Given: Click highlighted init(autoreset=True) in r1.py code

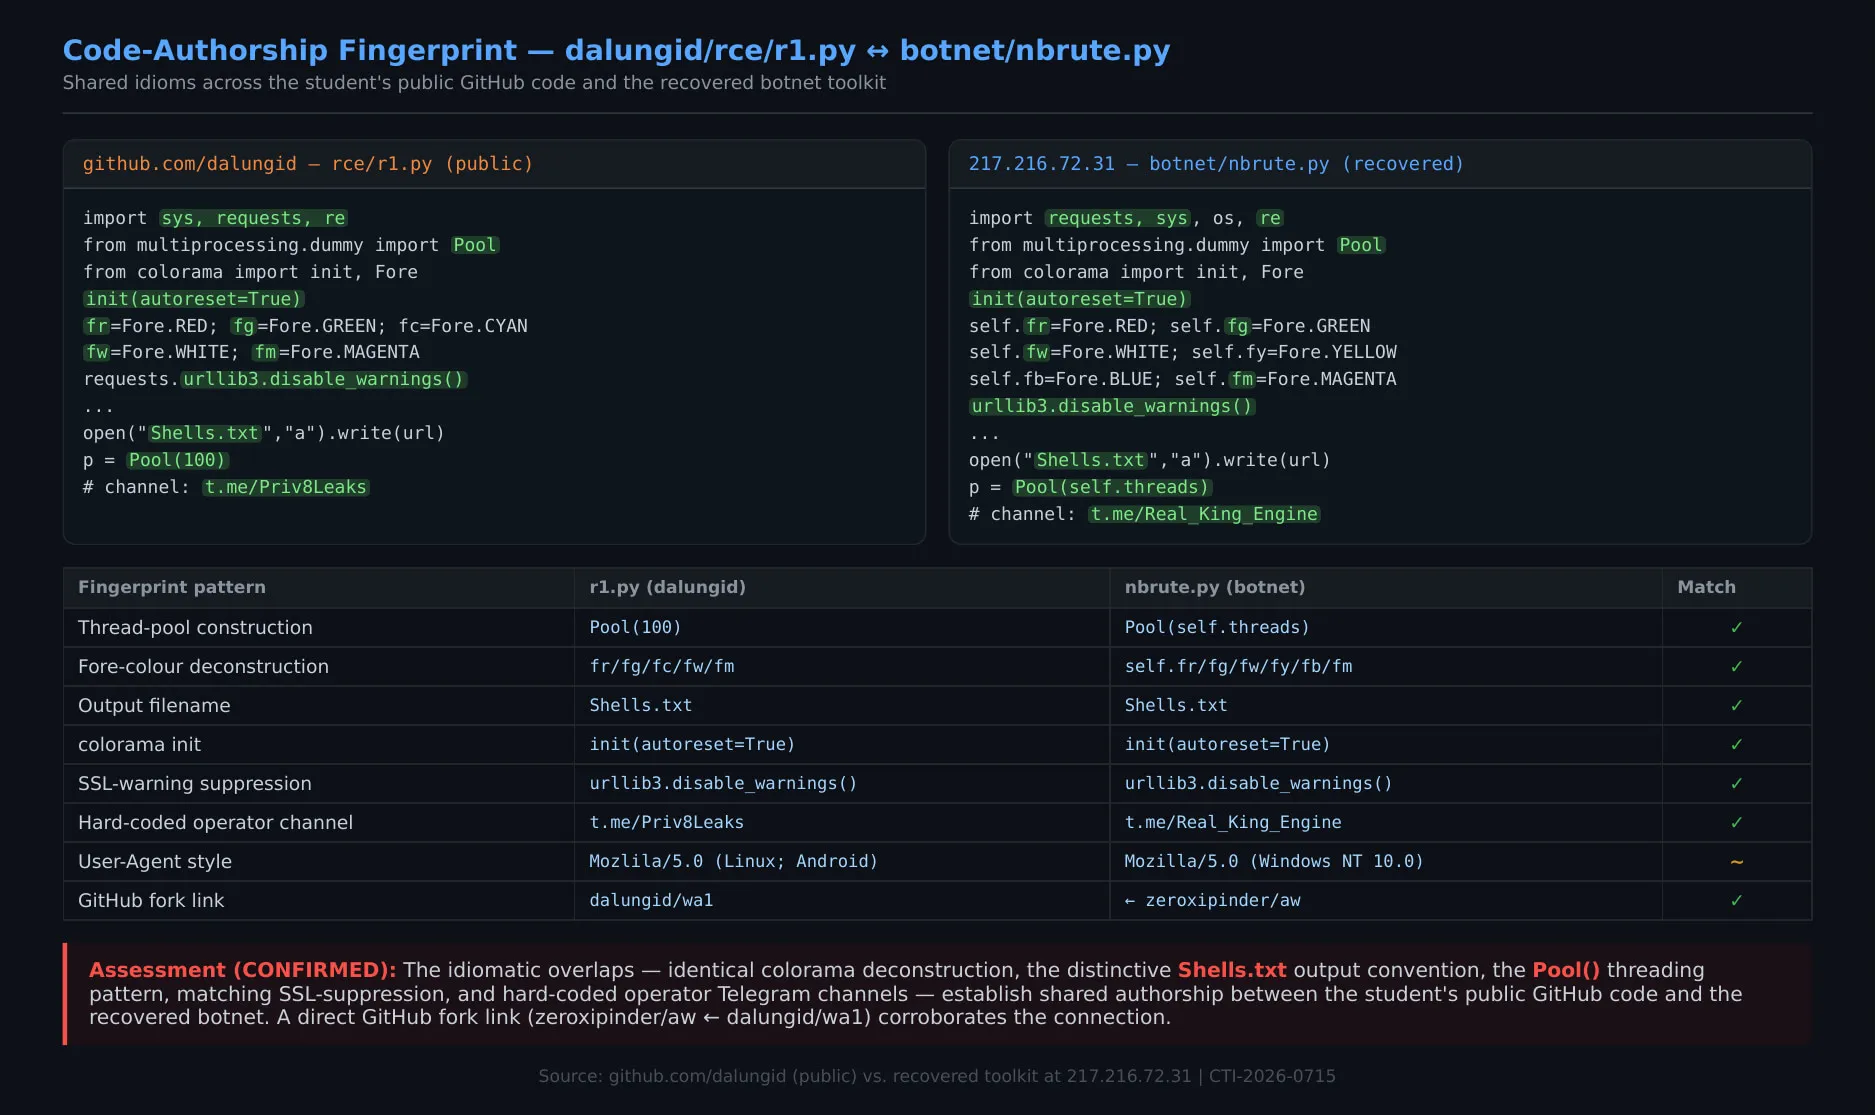Looking at the screenshot, I should [x=194, y=299].
